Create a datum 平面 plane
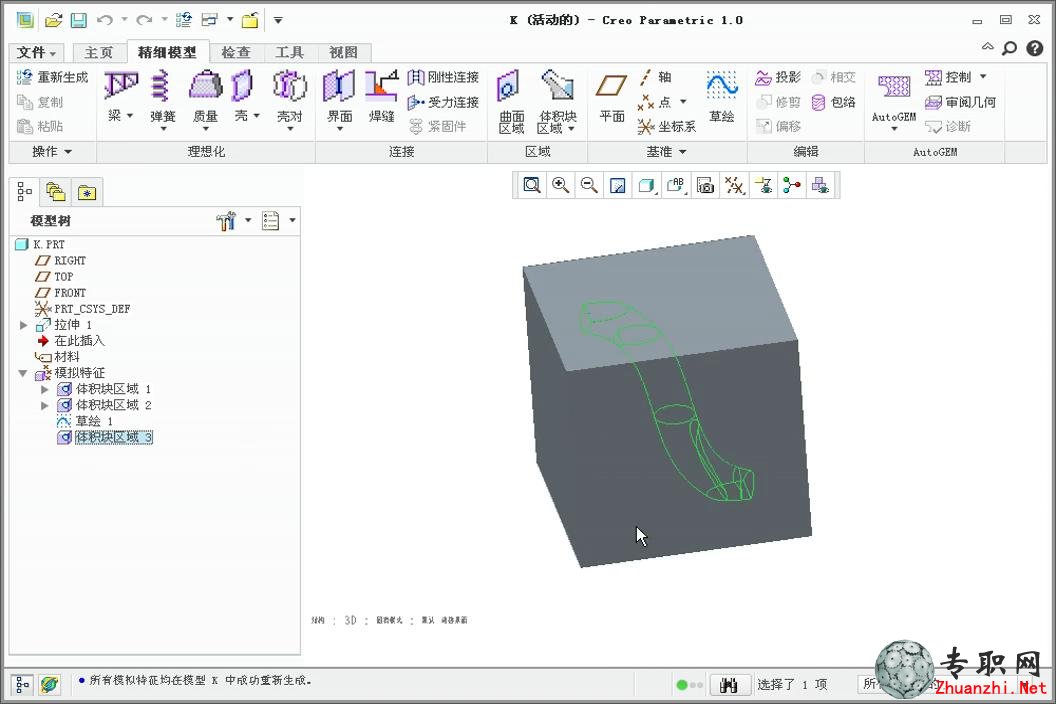Image resolution: width=1056 pixels, height=704 pixels. pyautogui.click(x=612, y=98)
